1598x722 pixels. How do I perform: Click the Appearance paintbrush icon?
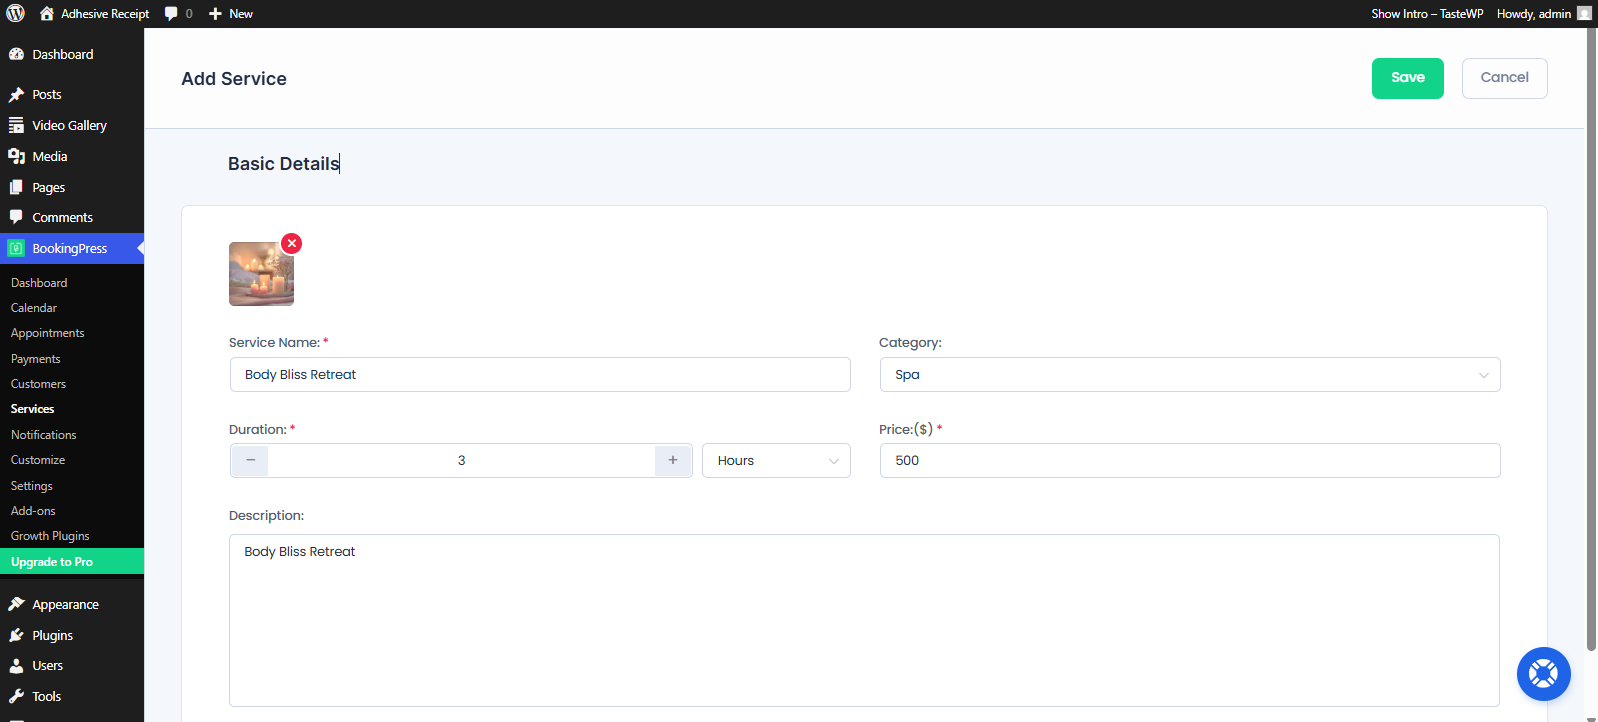[x=16, y=604]
